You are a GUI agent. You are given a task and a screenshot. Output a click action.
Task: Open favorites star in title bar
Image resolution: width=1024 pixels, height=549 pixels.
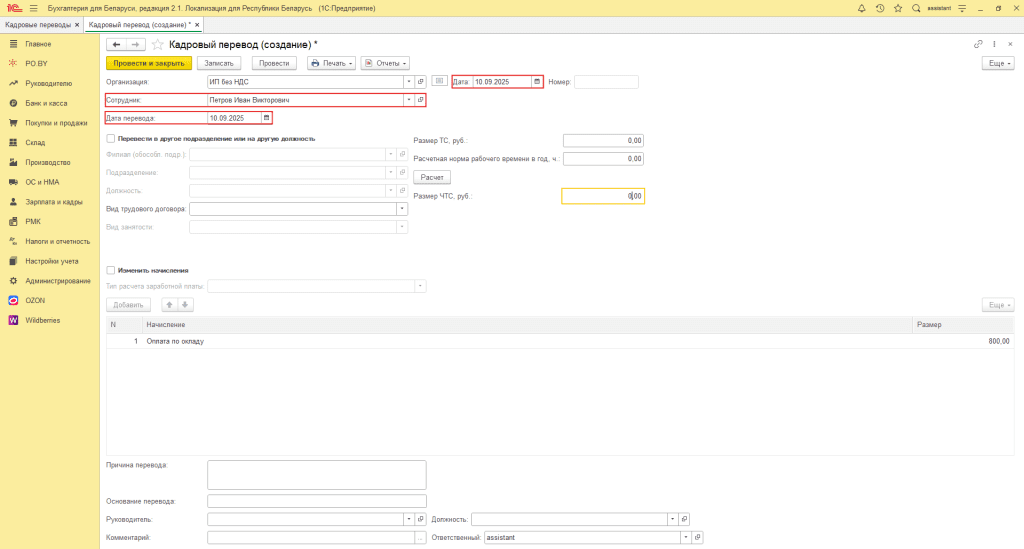898,8
